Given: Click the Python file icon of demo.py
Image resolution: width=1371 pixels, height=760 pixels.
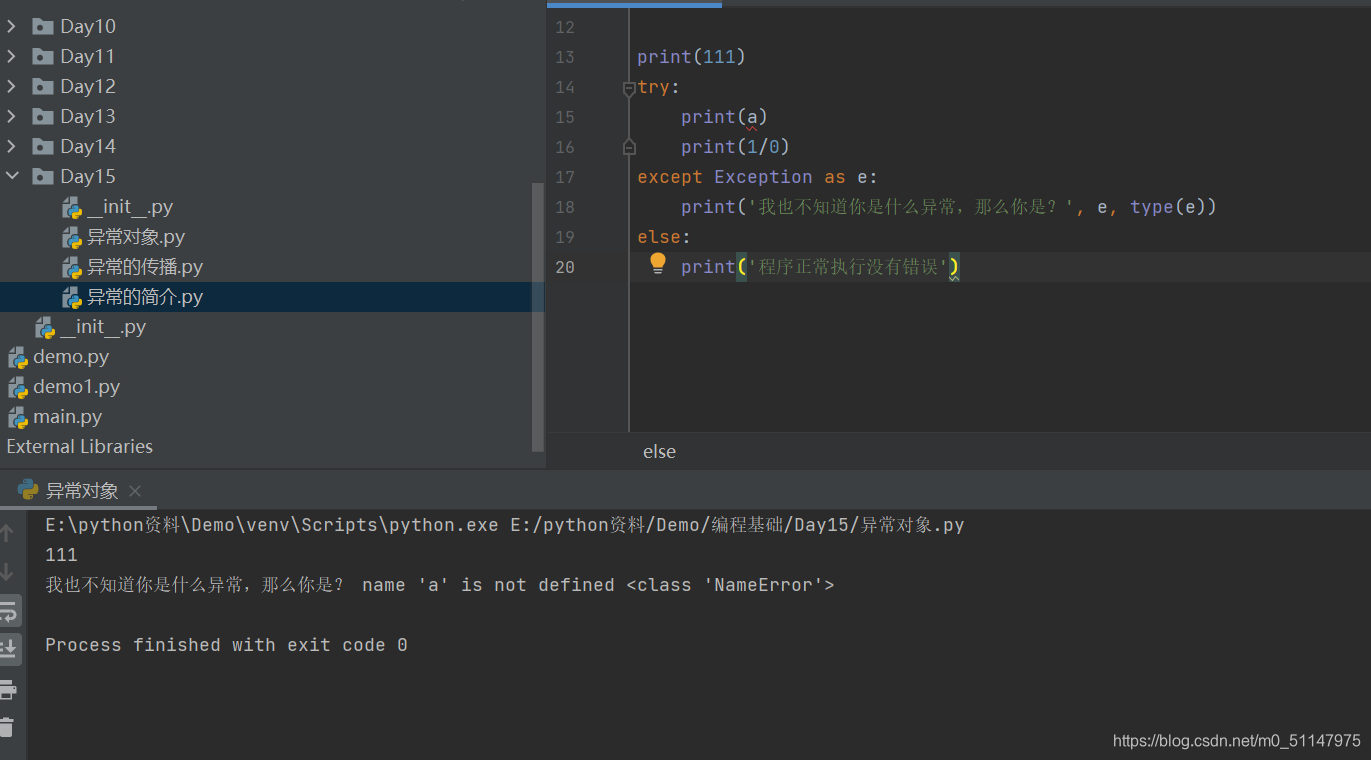Looking at the screenshot, I should 18,358.
